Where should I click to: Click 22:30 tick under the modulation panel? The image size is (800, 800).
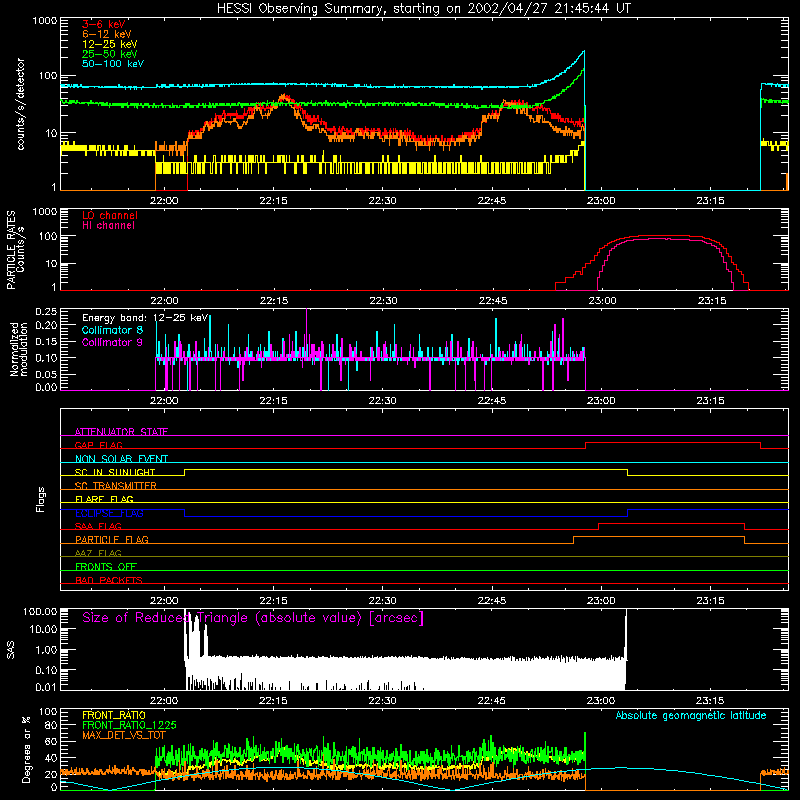383,401
